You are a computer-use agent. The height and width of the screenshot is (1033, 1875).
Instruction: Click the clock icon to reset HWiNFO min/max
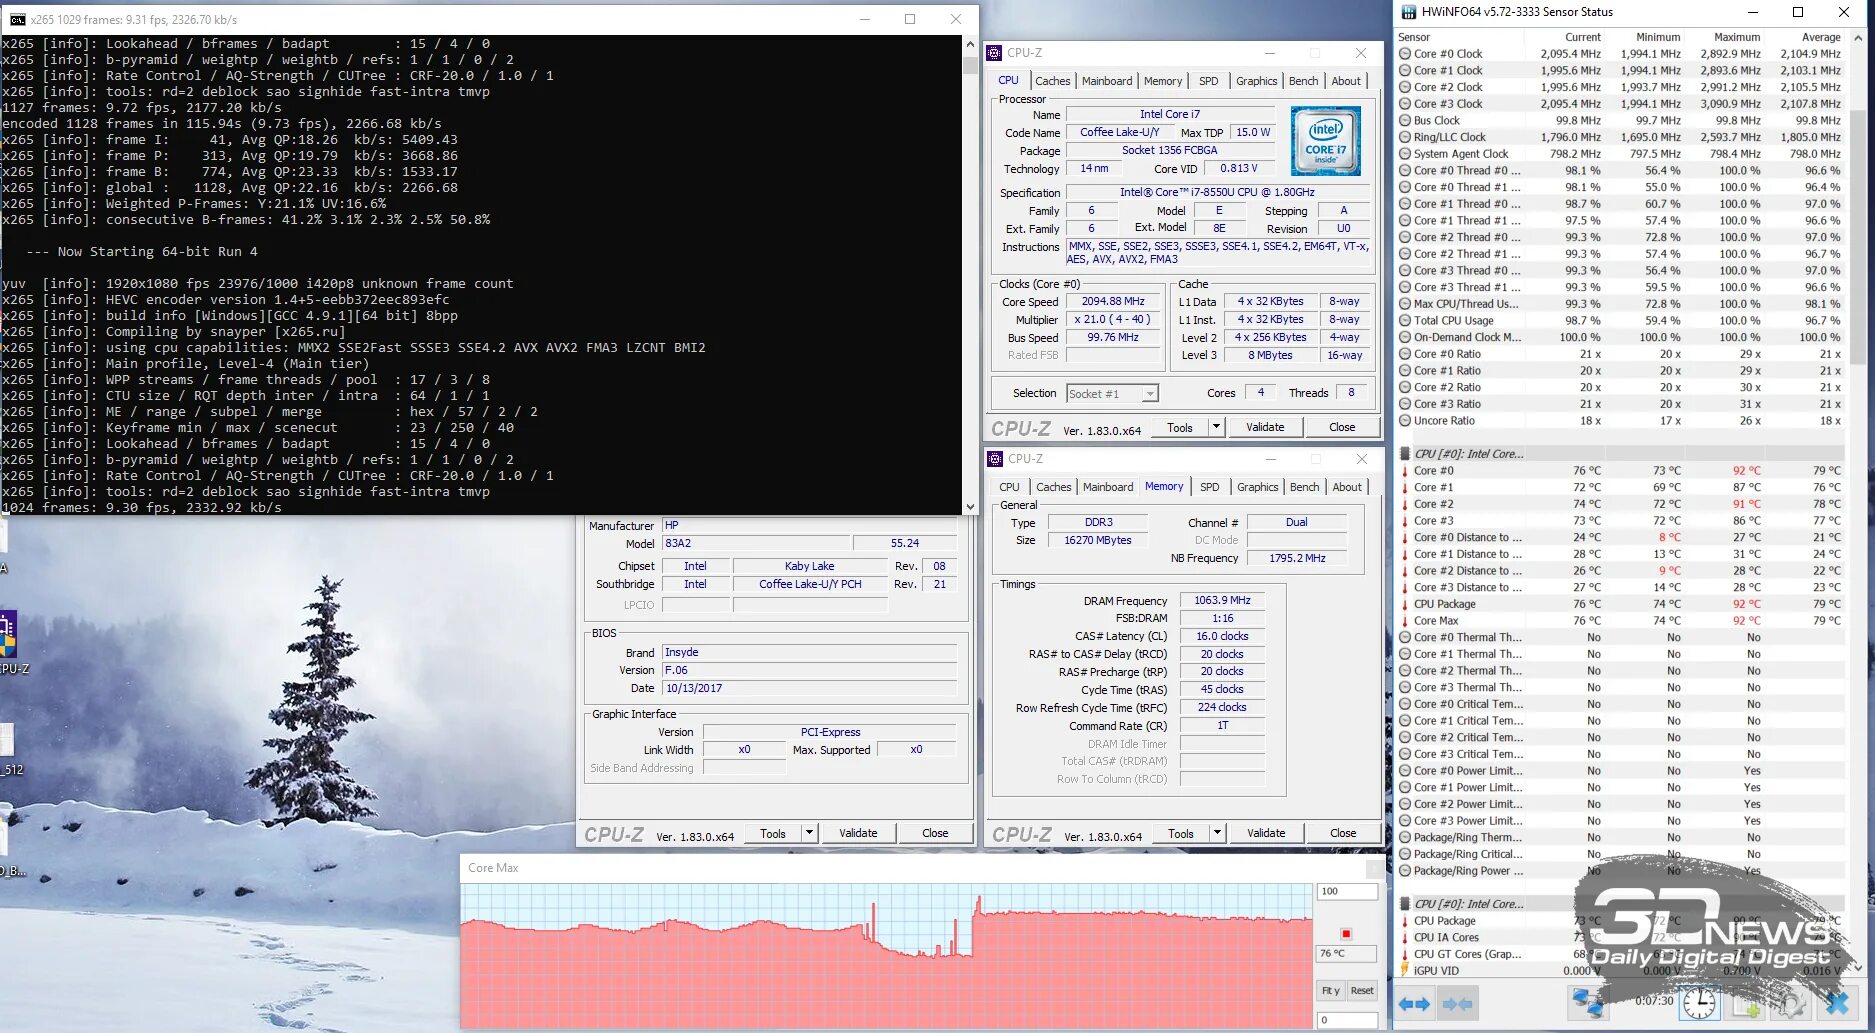[1699, 1003]
